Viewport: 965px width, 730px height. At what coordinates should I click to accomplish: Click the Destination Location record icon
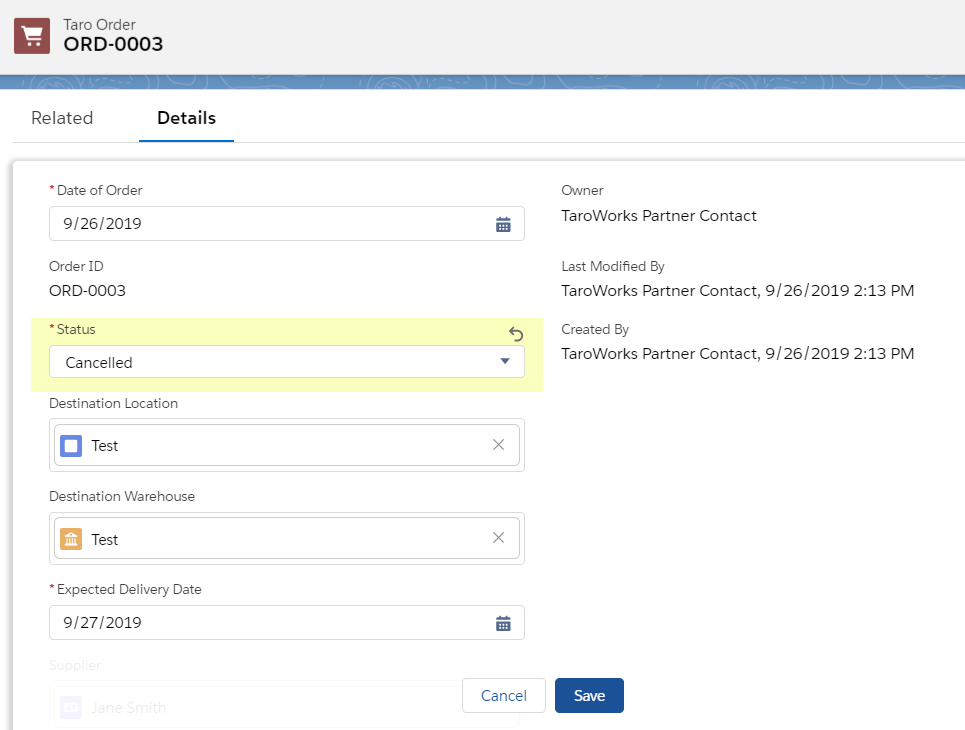coord(70,444)
